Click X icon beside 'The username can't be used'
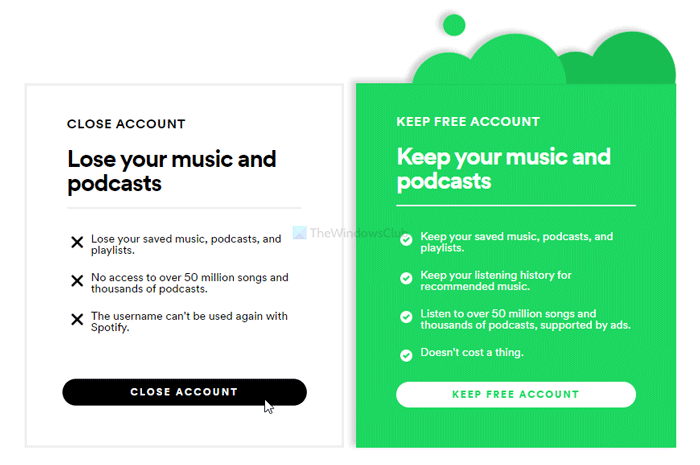The width and height of the screenshot is (700, 465). pos(77,319)
